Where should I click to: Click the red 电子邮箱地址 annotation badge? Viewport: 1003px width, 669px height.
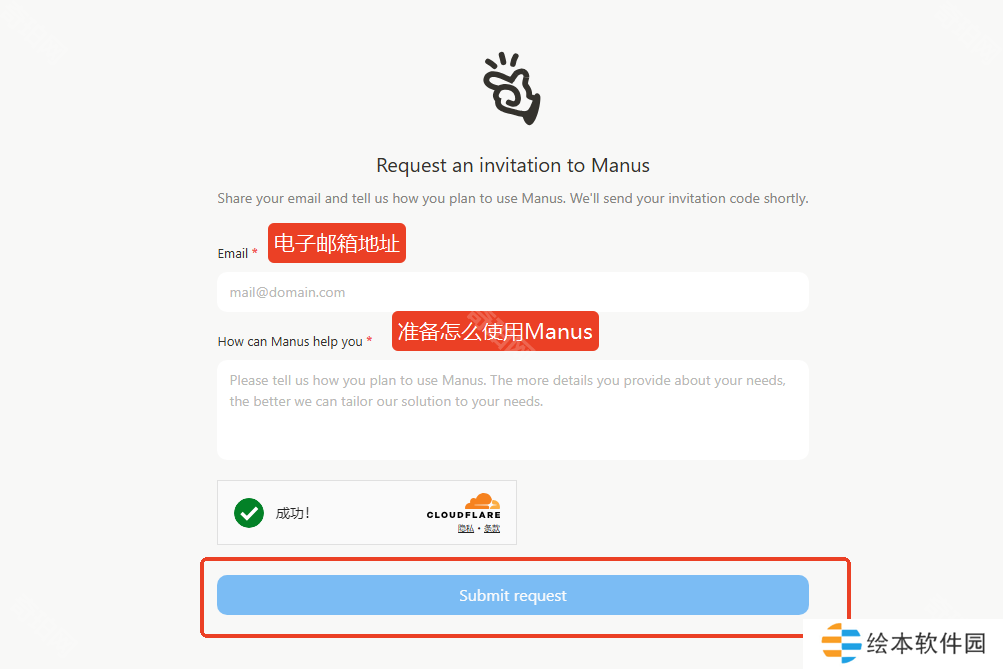click(337, 243)
